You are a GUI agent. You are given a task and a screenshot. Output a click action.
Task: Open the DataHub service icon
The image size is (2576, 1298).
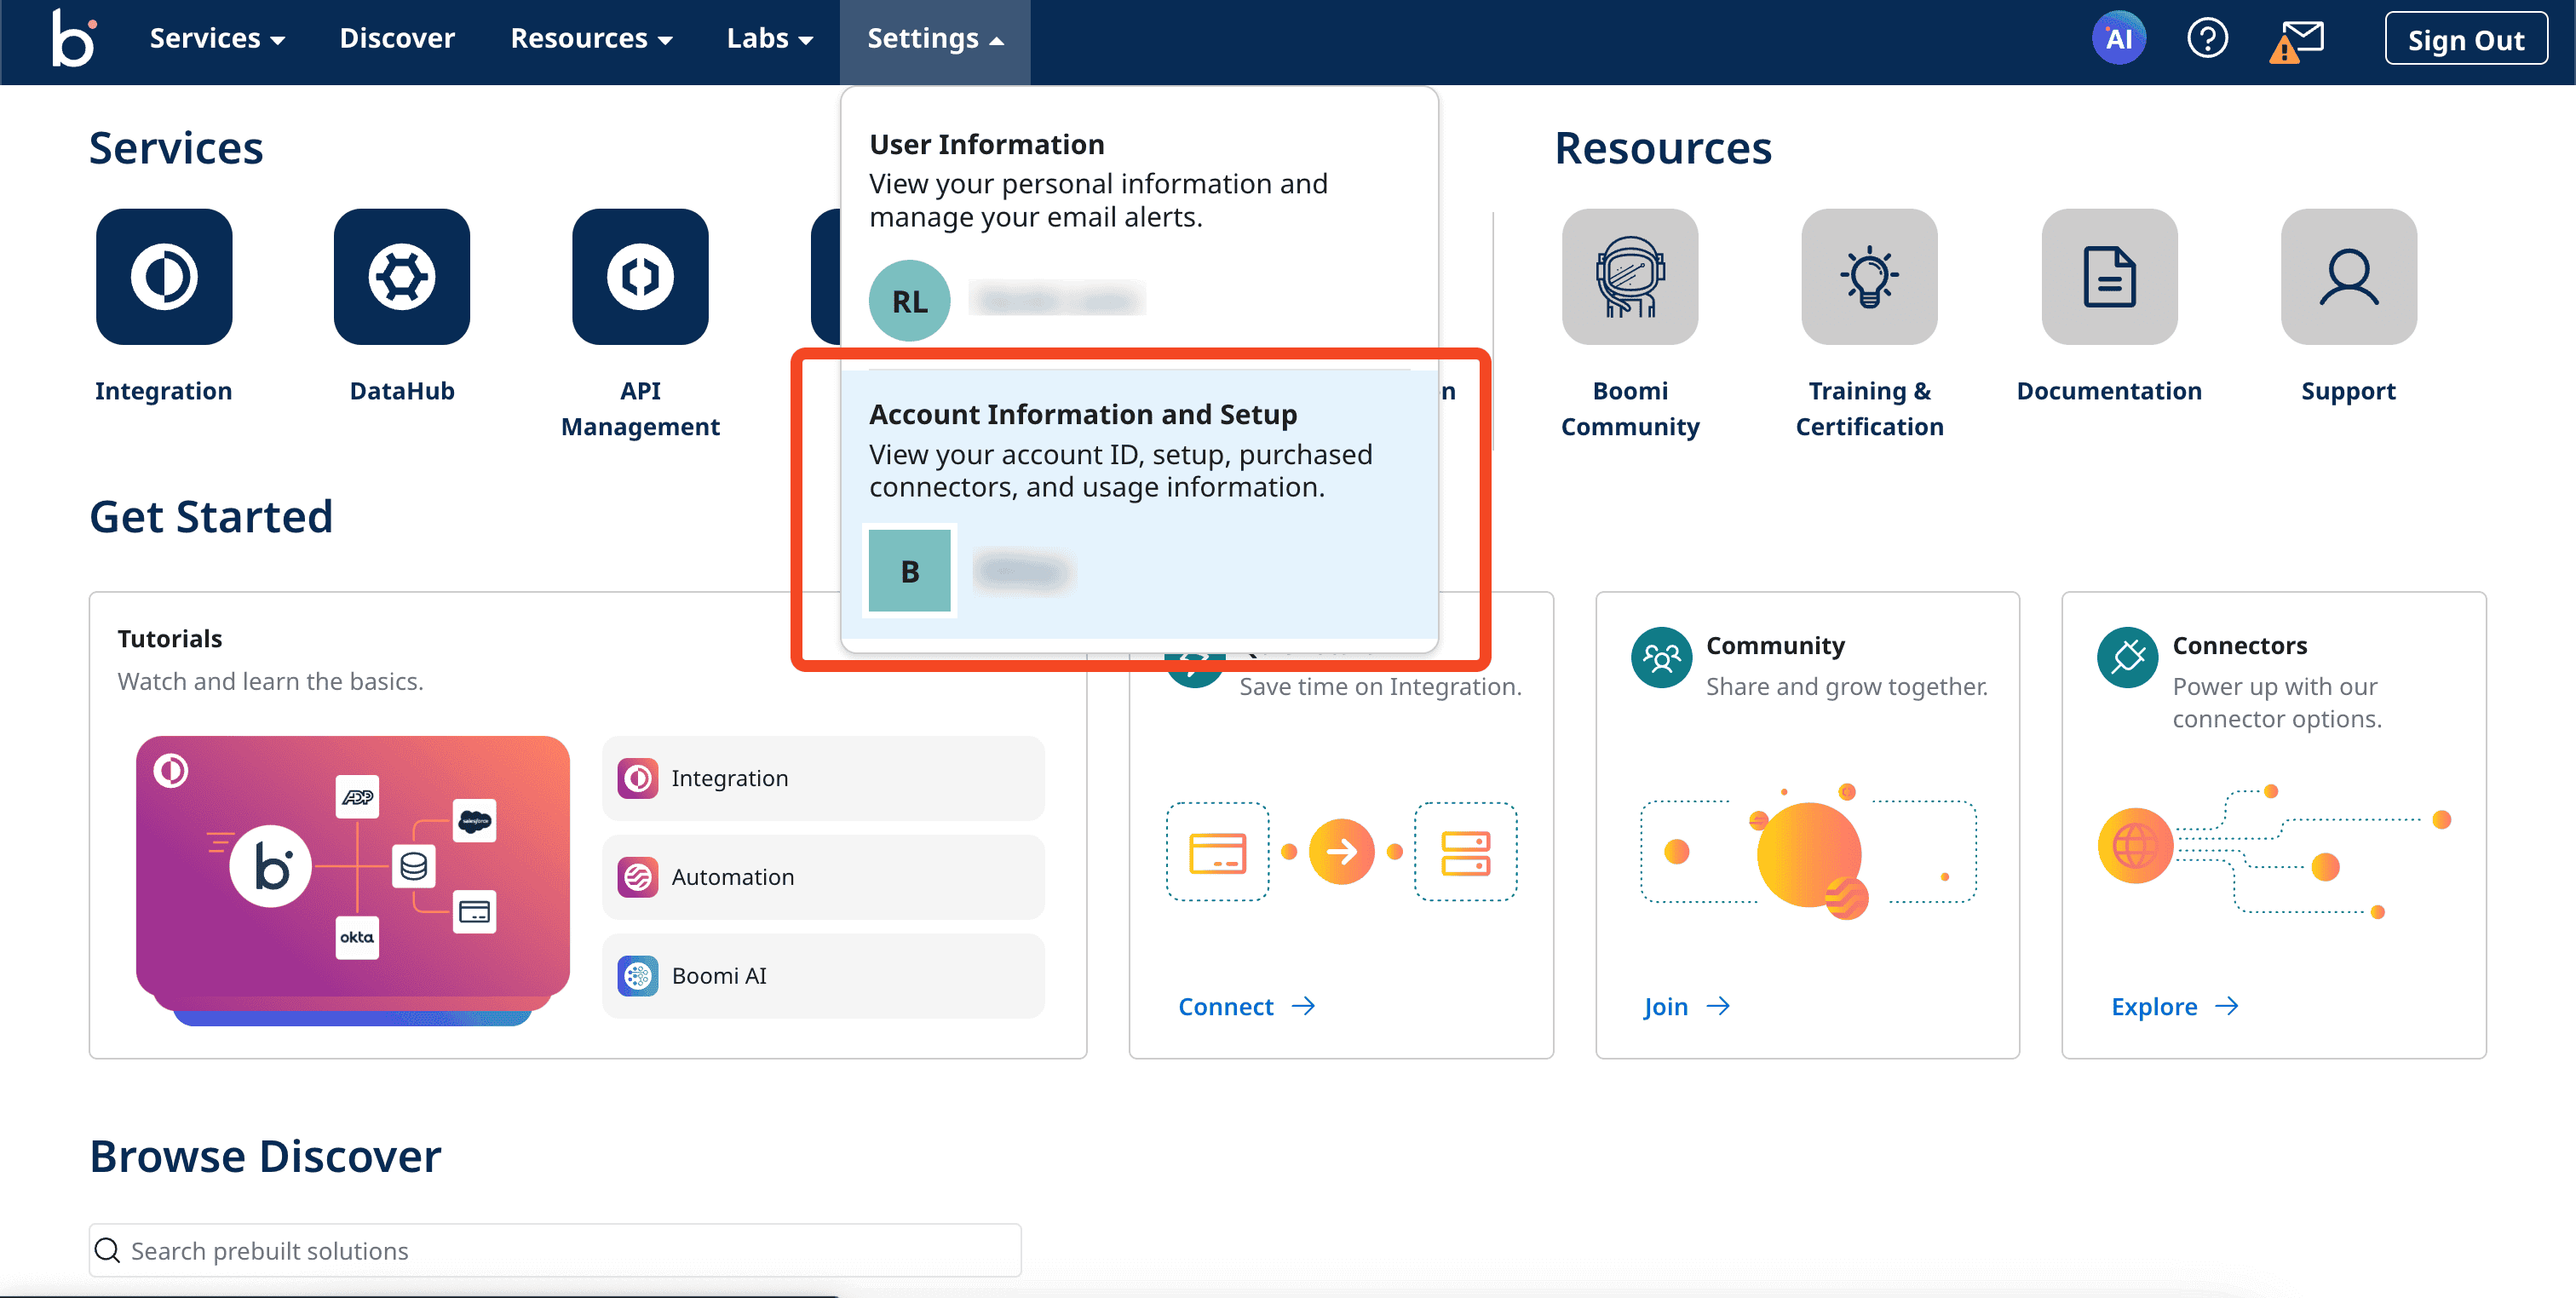tap(402, 277)
